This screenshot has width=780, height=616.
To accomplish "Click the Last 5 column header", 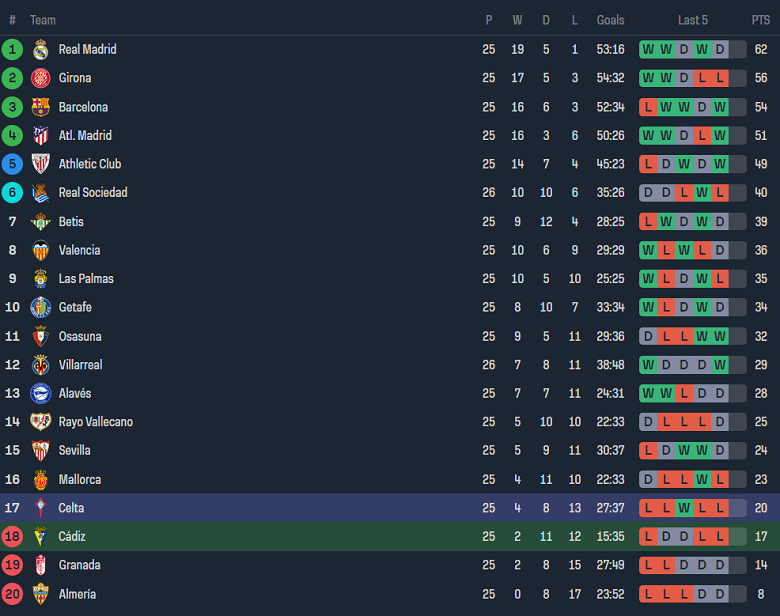I will (x=692, y=20).
